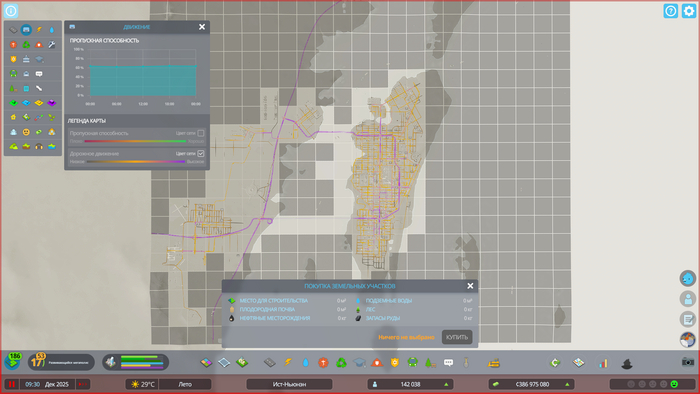Screen dimensions: 700x394
Task: Select the Garbage recycling info view
Action: click(x=26, y=45)
